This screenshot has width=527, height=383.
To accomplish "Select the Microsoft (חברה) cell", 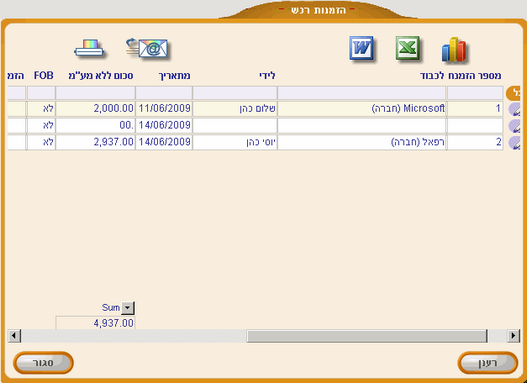I will pos(362,109).
